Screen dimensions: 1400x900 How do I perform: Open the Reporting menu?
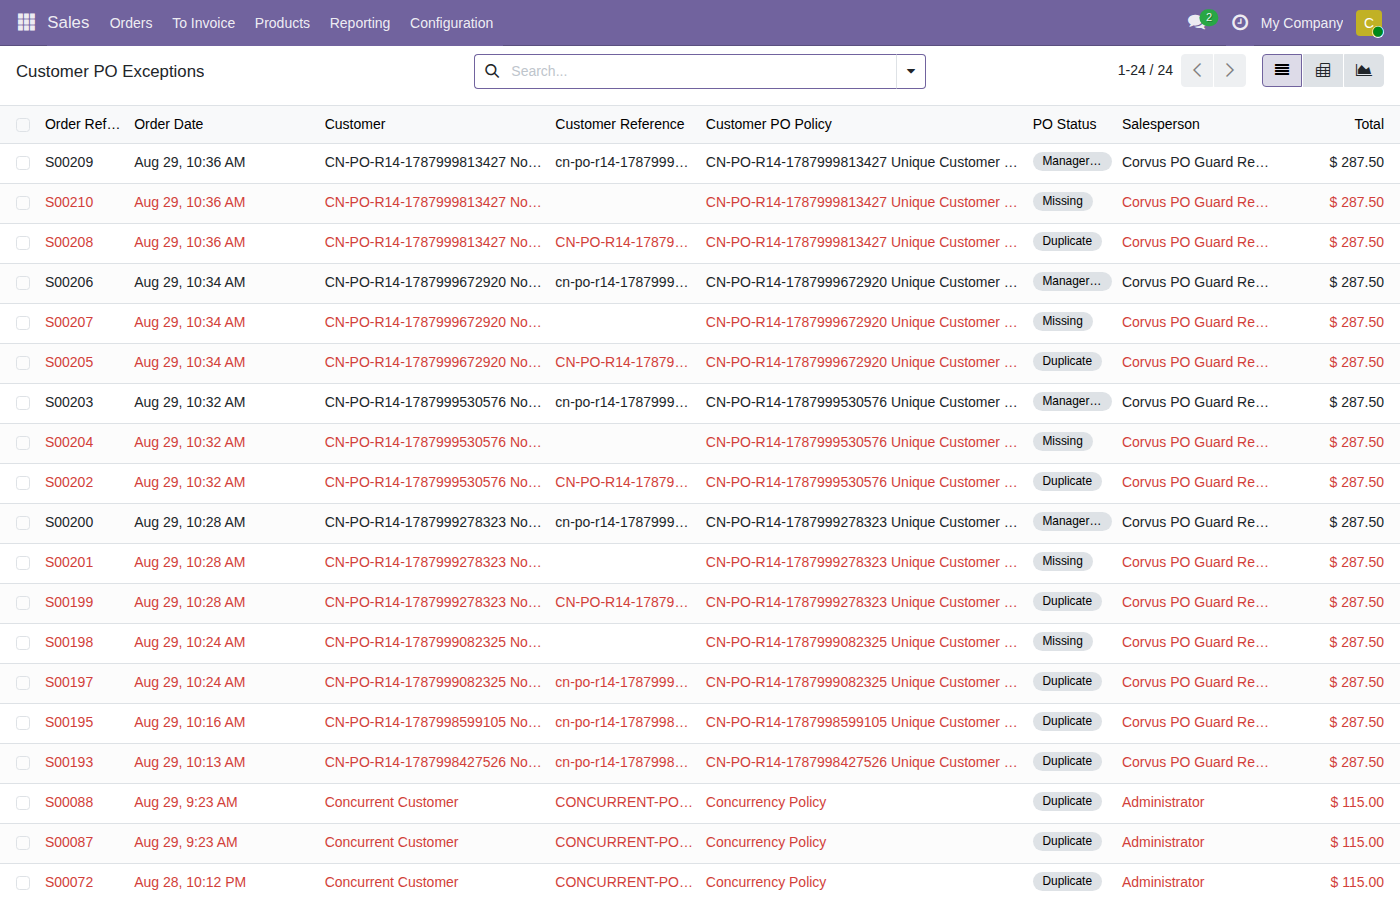point(360,22)
